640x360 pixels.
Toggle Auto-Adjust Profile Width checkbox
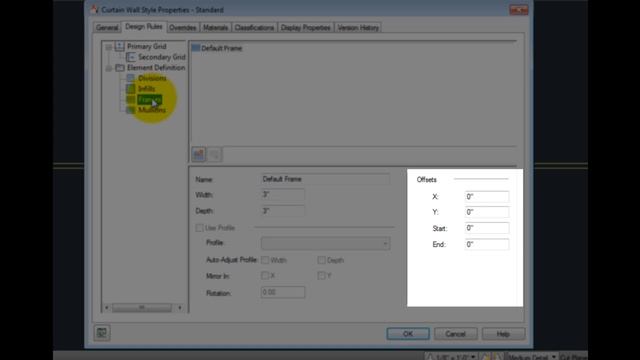[265, 260]
